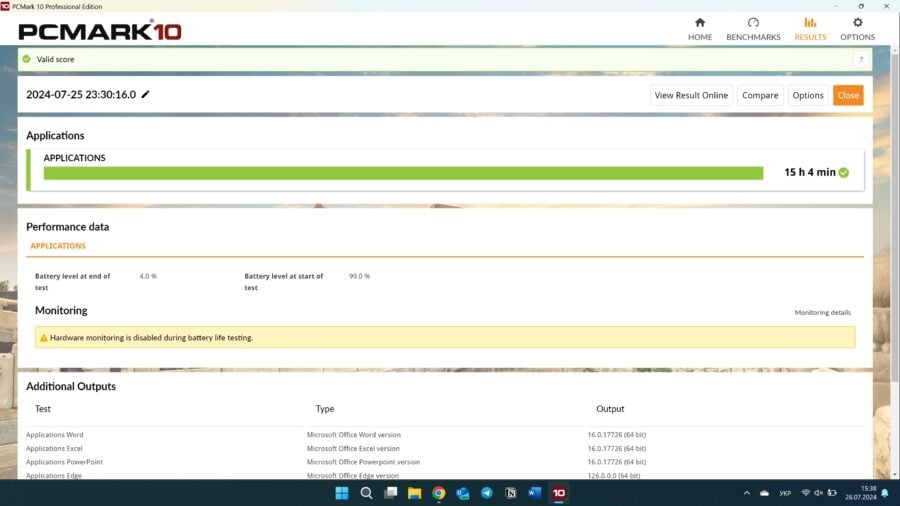The height and width of the screenshot is (506, 900).
Task: Click the Applications Excel row
Action: [444, 449]
